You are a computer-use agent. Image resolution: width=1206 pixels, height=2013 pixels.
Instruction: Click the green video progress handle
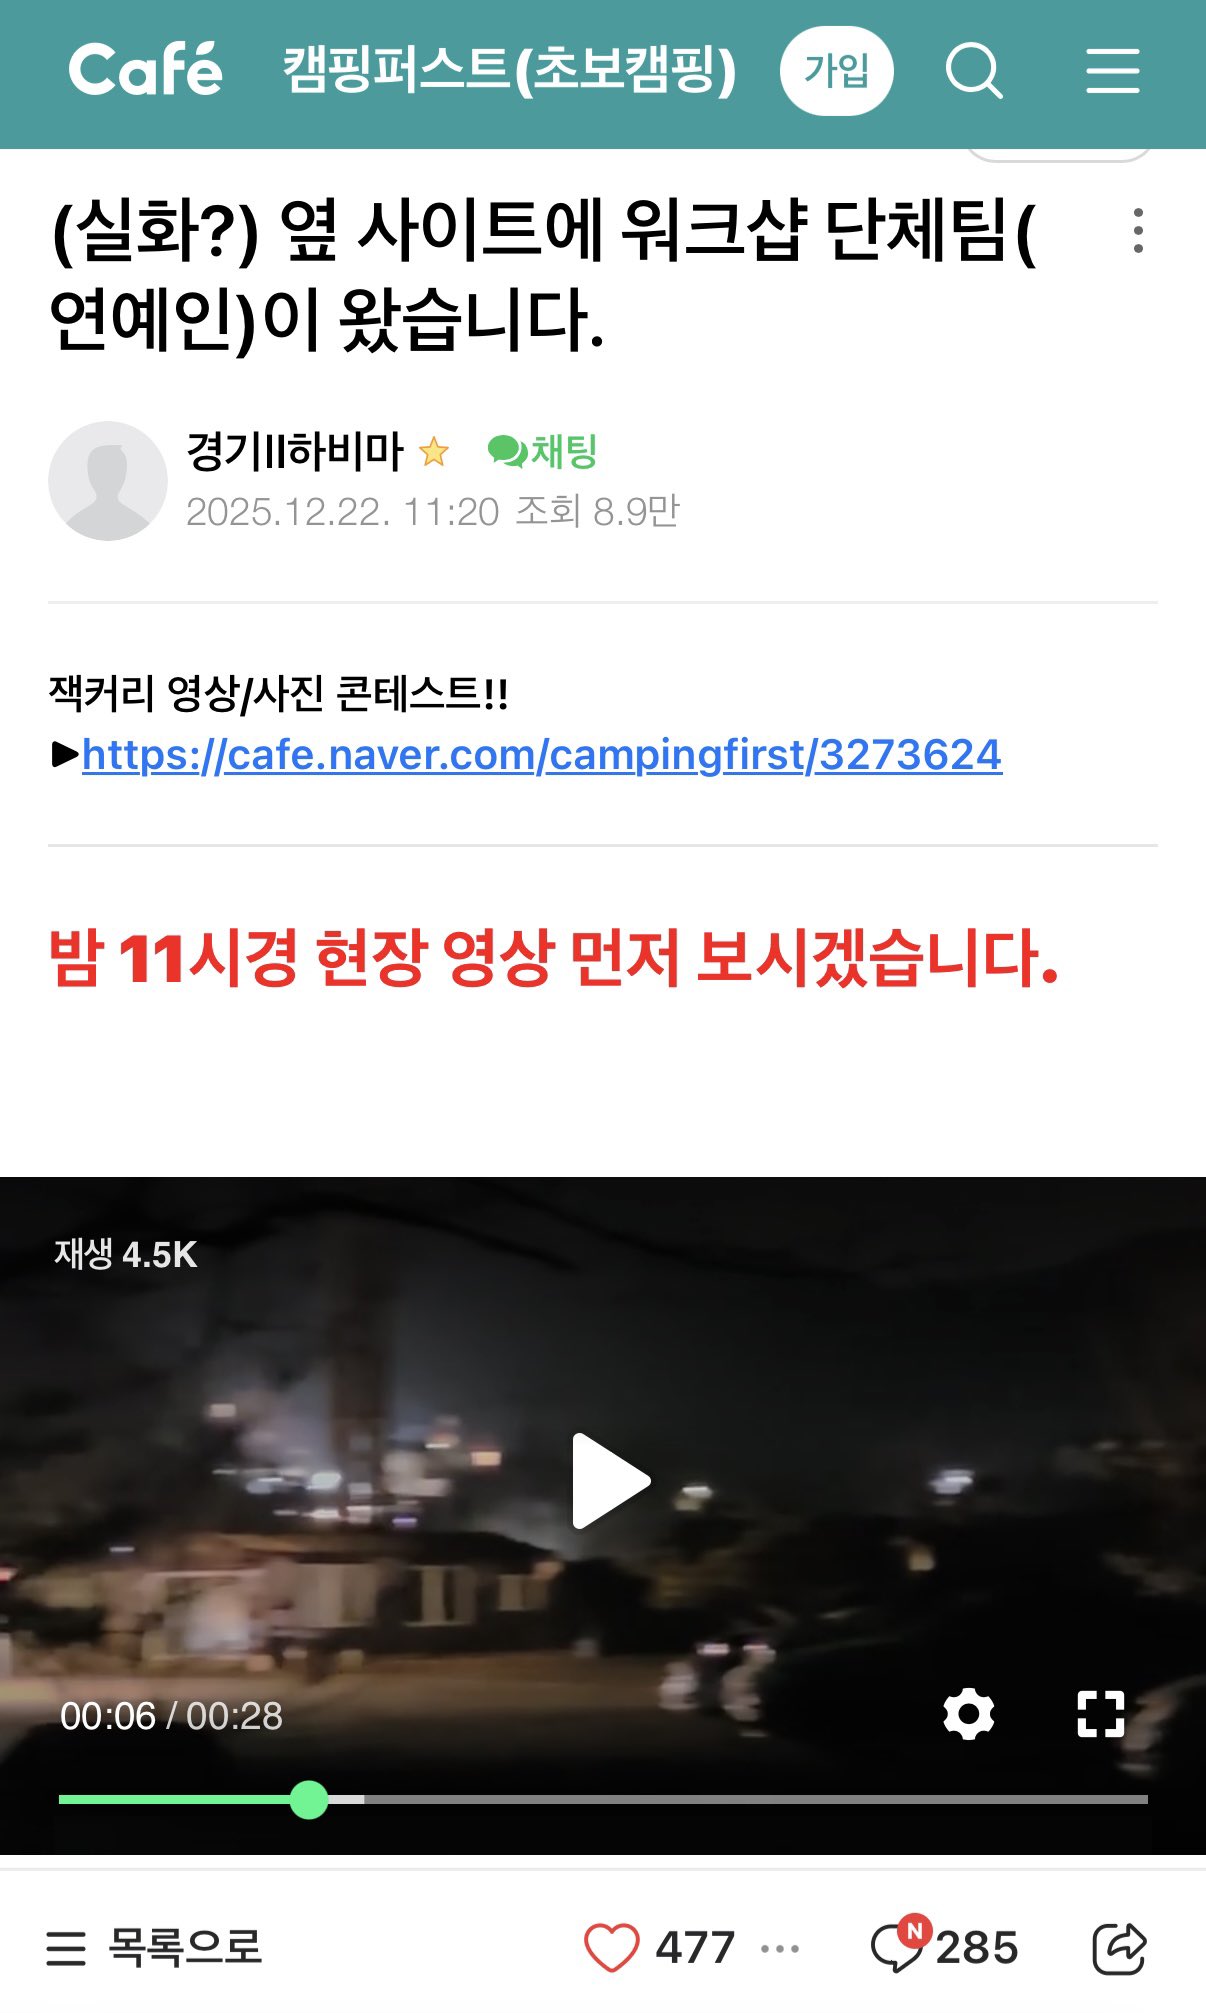pyautogui.click(x=309, y=1800)
